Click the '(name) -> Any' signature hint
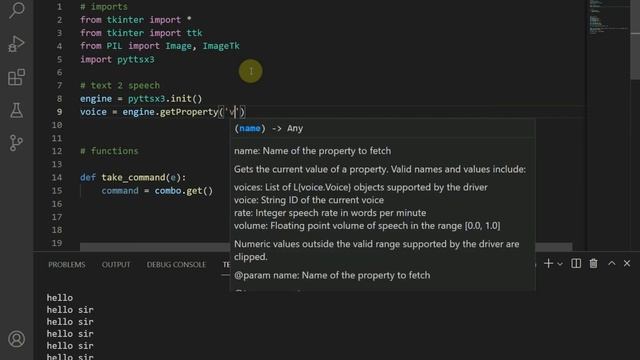The image size is (640, 360). [x=269, y=128]
